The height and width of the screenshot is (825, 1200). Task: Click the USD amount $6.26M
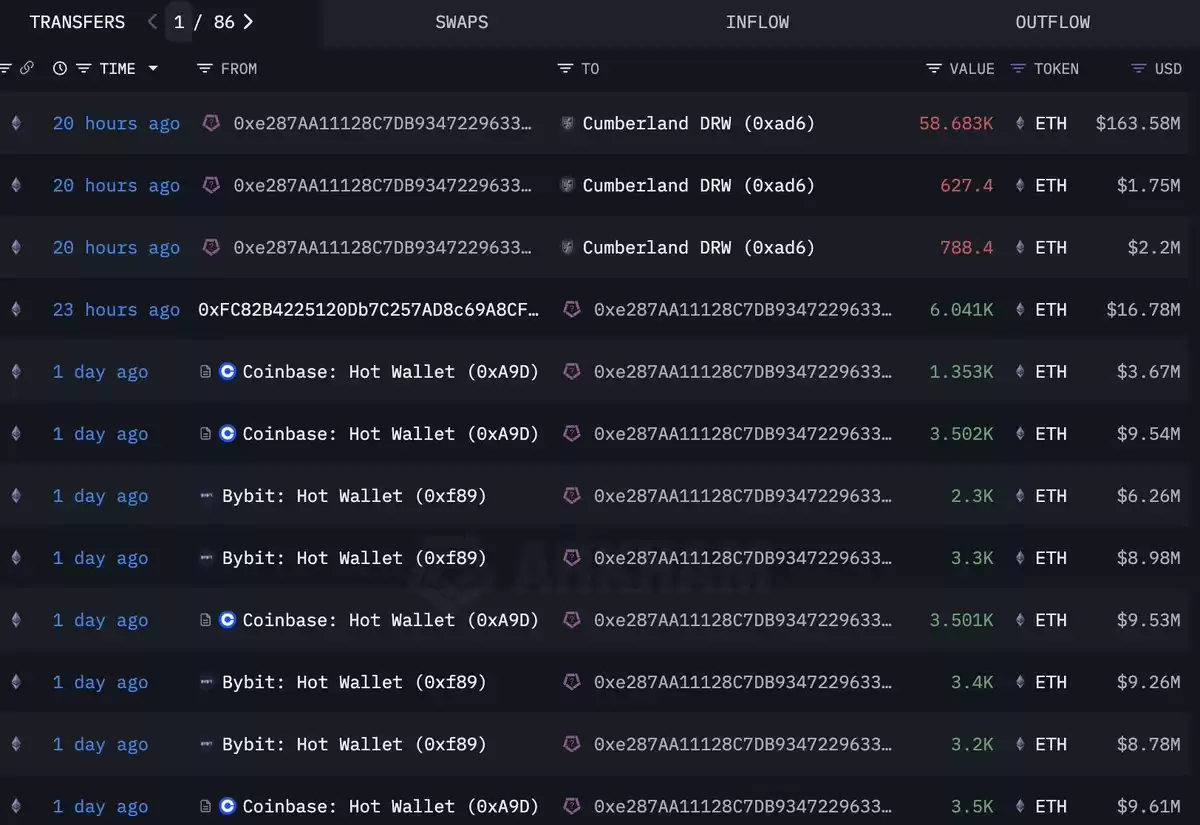(1149, 496)
